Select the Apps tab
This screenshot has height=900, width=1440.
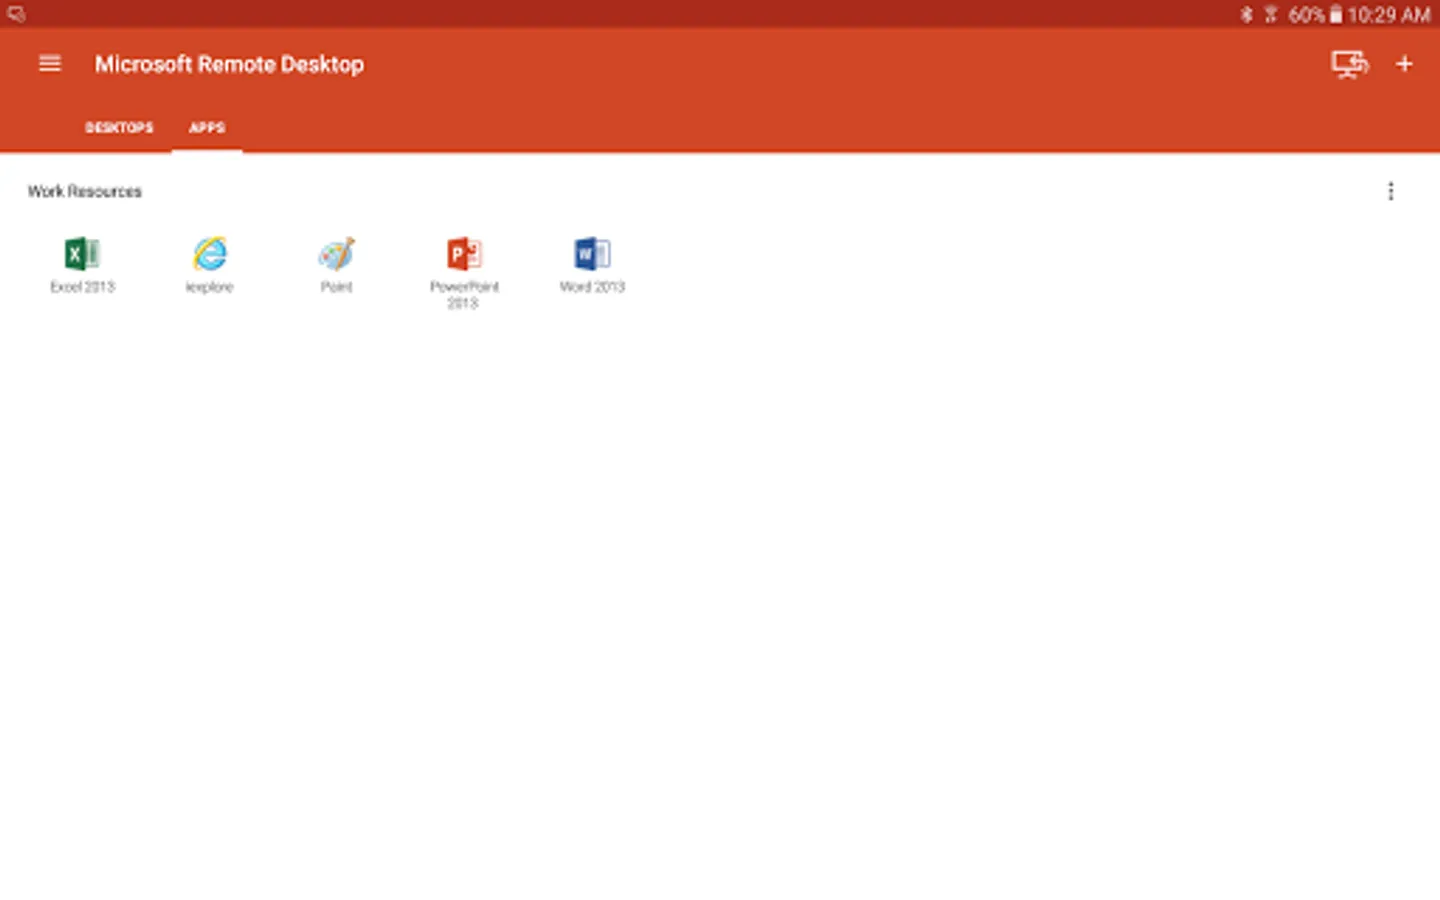pyautogui.click(x=207, y=127)
